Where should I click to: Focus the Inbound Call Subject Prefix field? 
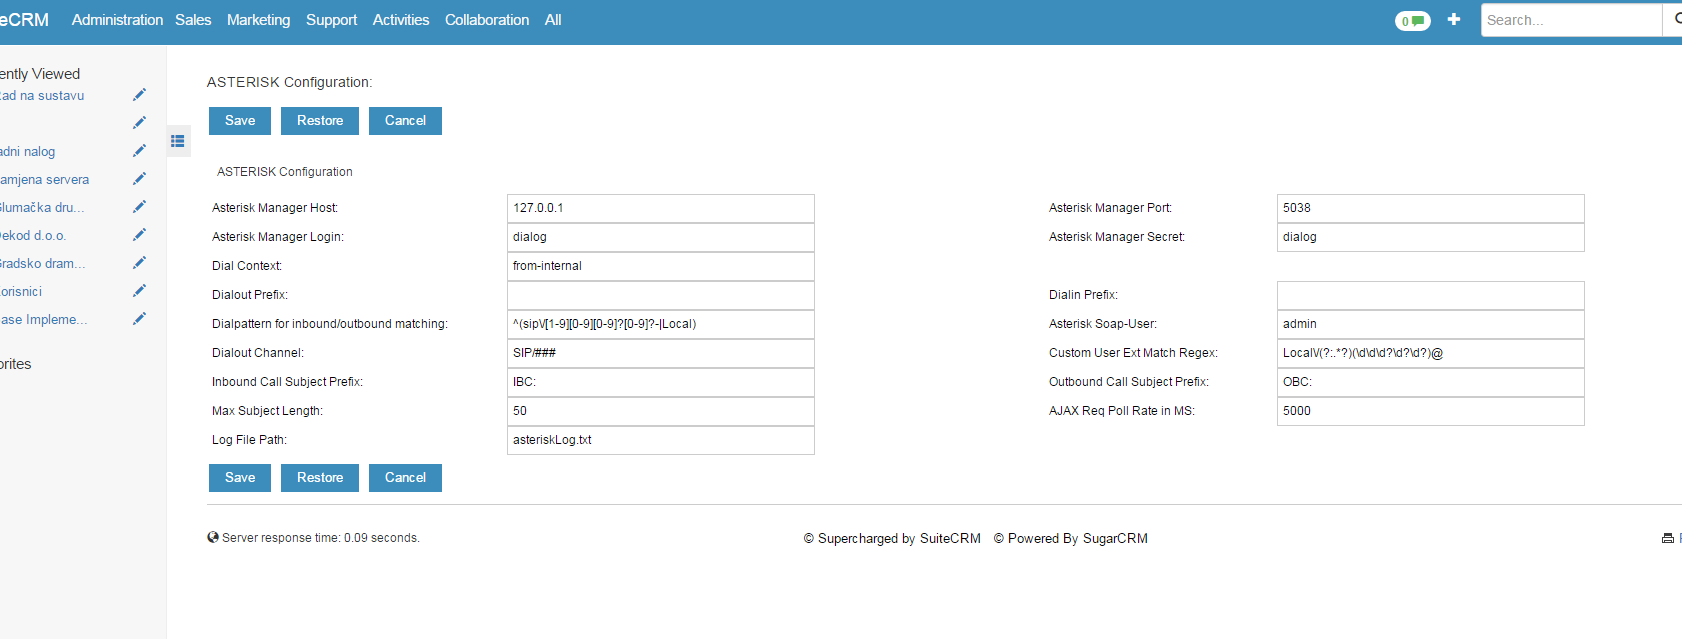tap(661, 382)
